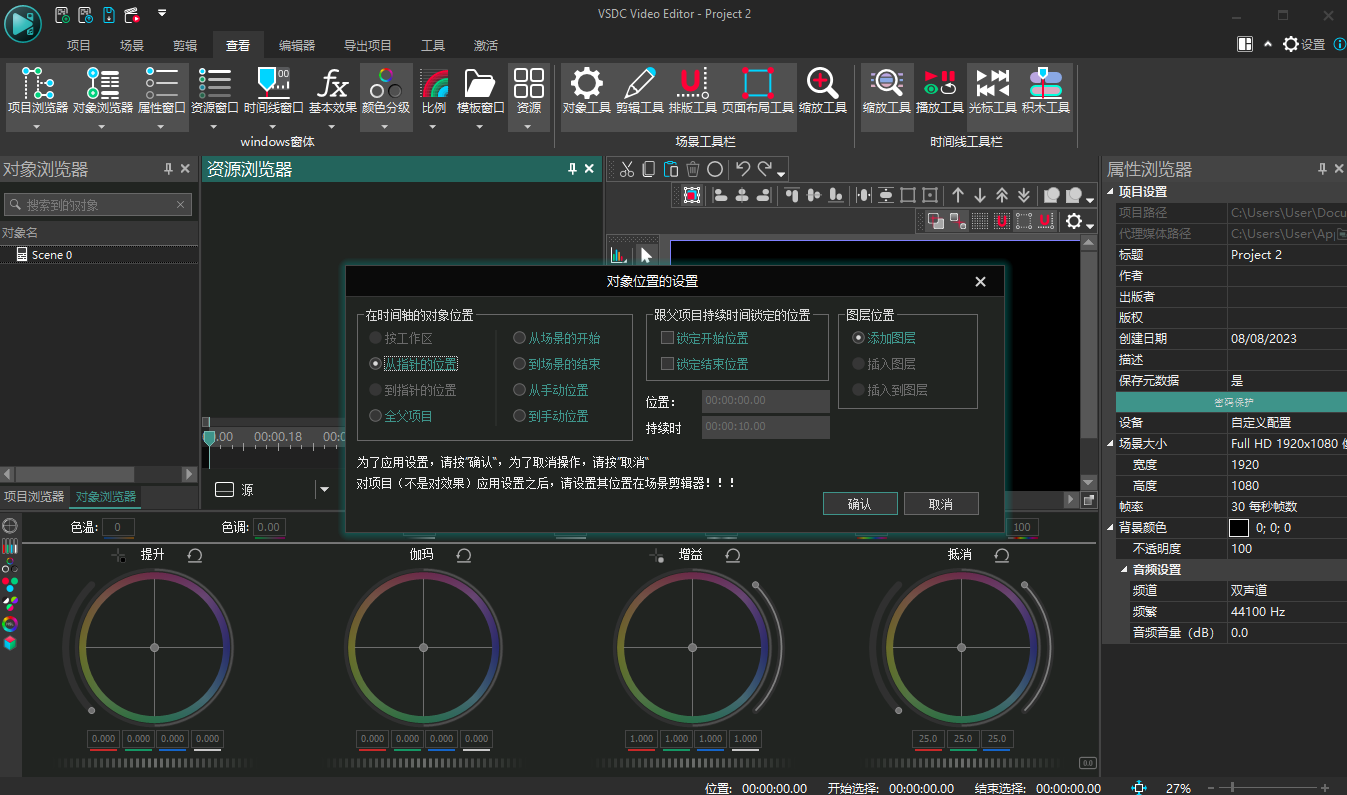Screen dimensions: 1347x795
Task: Click the 取消 button
Action: 941,504
